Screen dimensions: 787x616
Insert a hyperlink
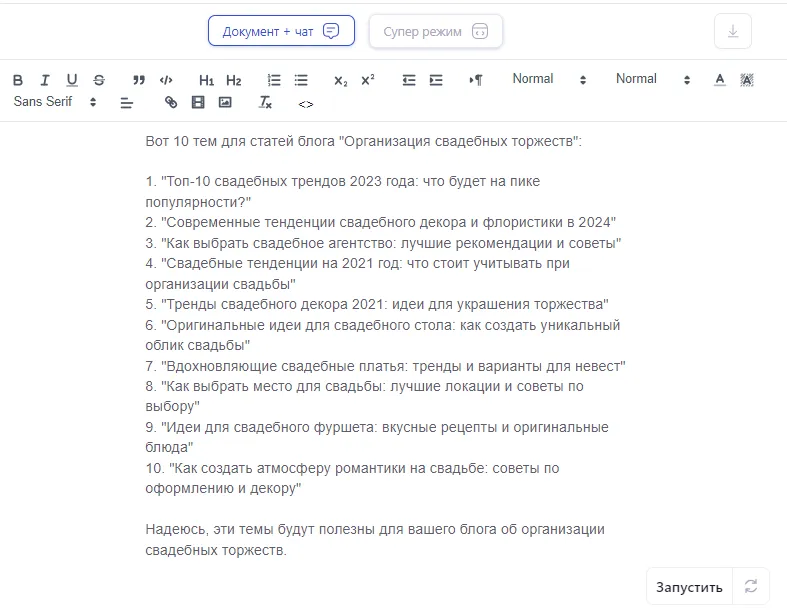171,102
